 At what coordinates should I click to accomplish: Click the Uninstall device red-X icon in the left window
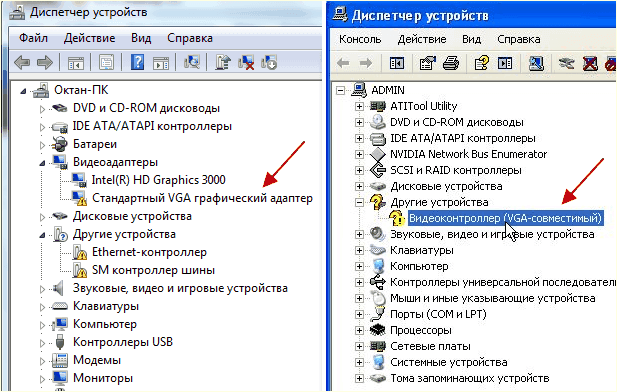coord(246,62)
